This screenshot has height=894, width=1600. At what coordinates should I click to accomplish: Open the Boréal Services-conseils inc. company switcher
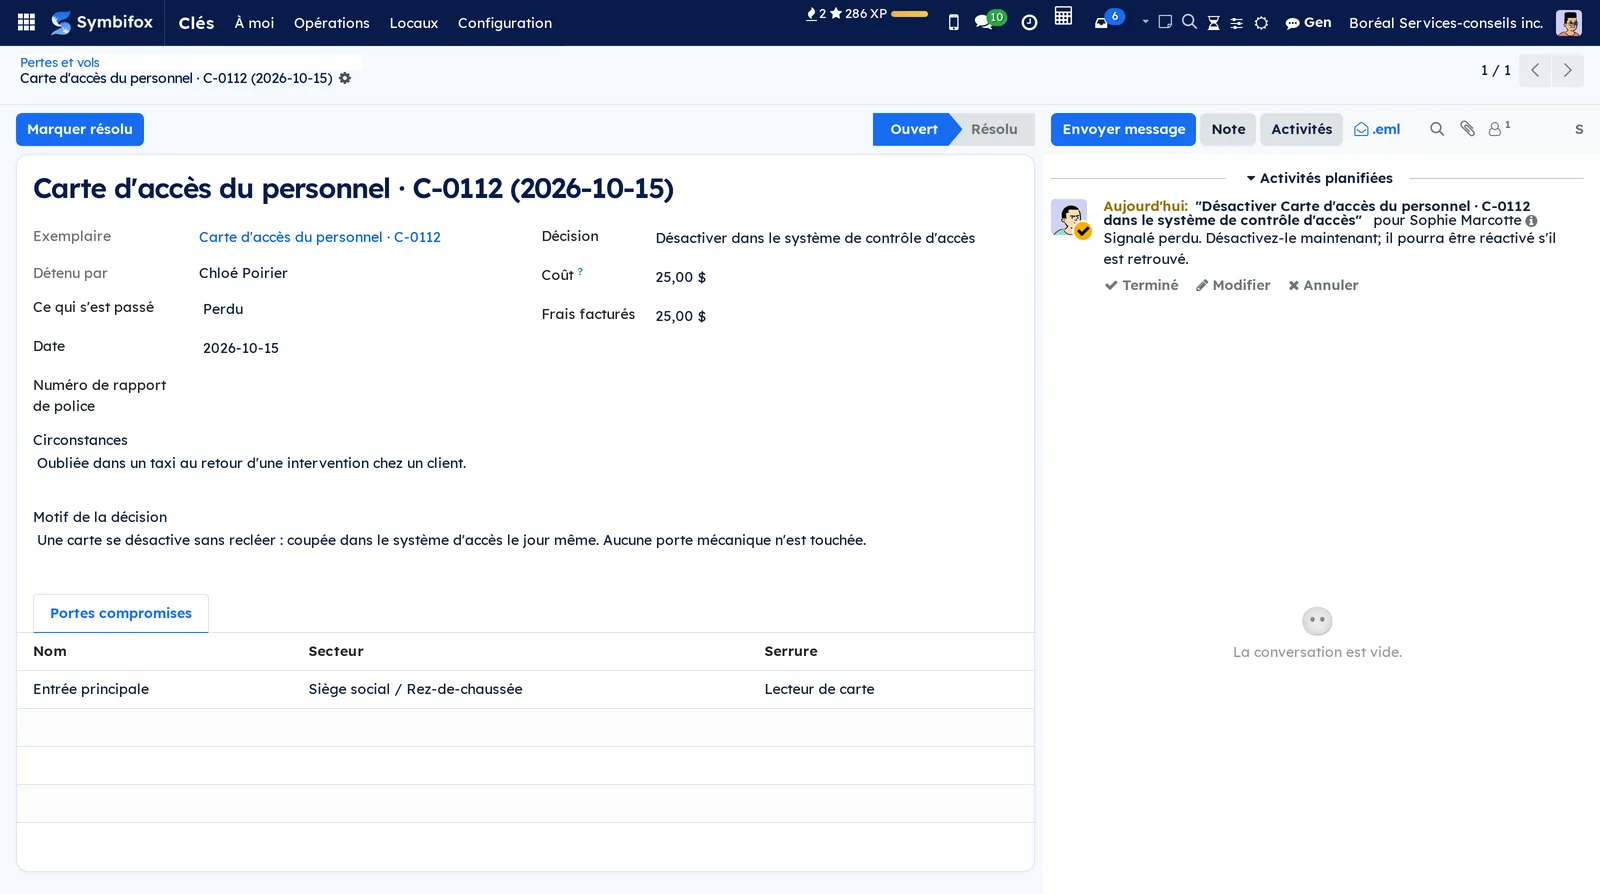pos(1446,23)
